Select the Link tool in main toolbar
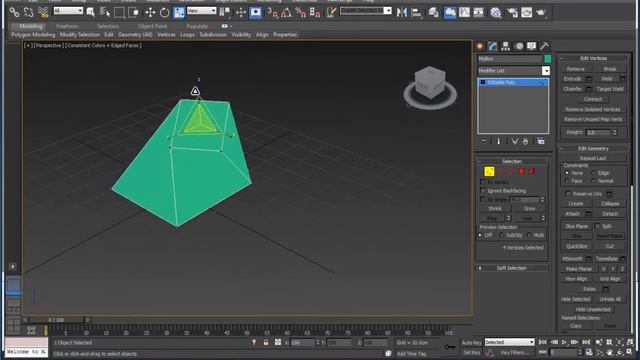This screenshot has width=640, height=360. 14,12
